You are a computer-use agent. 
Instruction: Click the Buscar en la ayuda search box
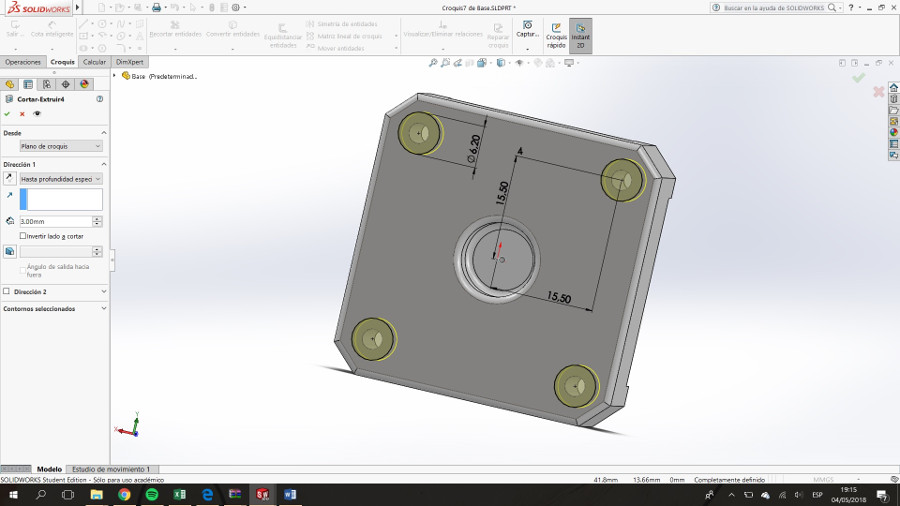773,7
